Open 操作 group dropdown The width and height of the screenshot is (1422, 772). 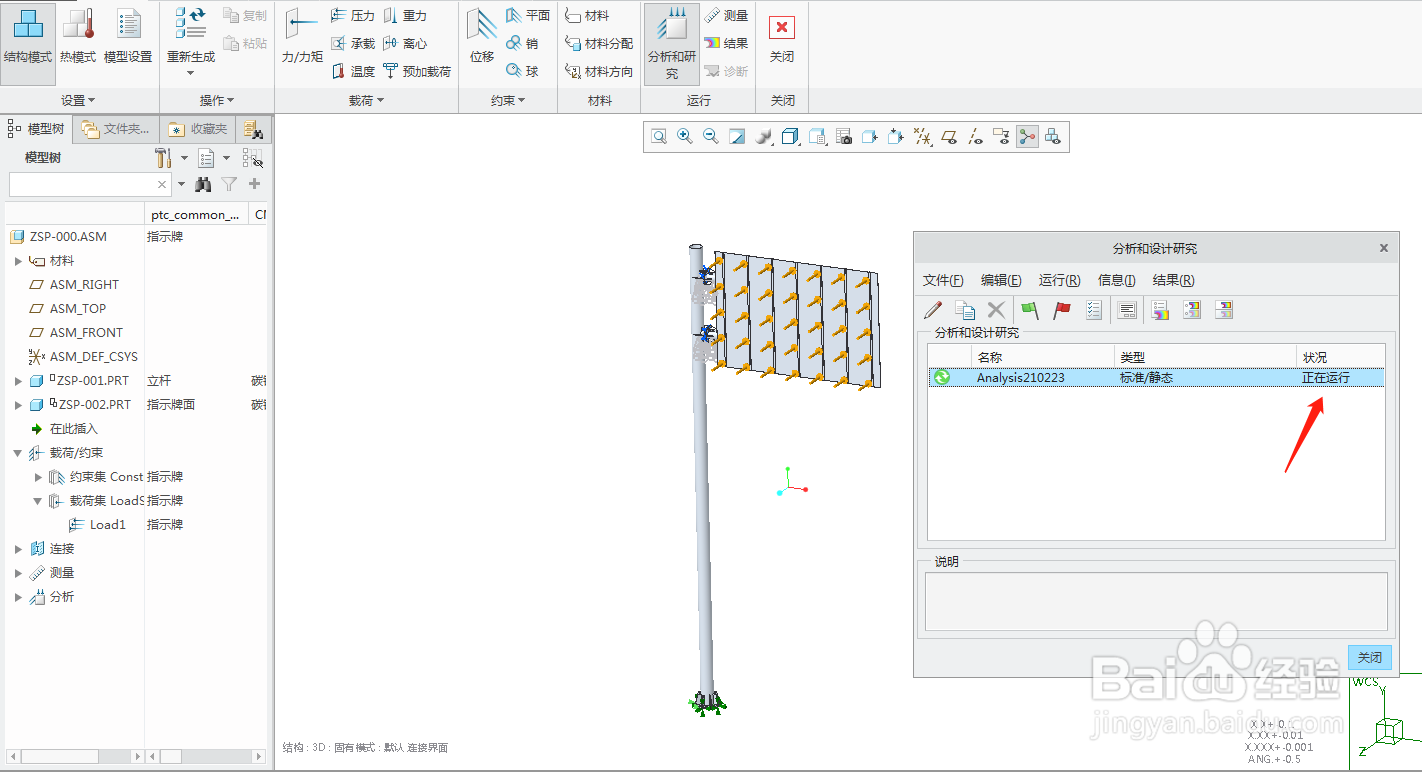click(217, 100)
